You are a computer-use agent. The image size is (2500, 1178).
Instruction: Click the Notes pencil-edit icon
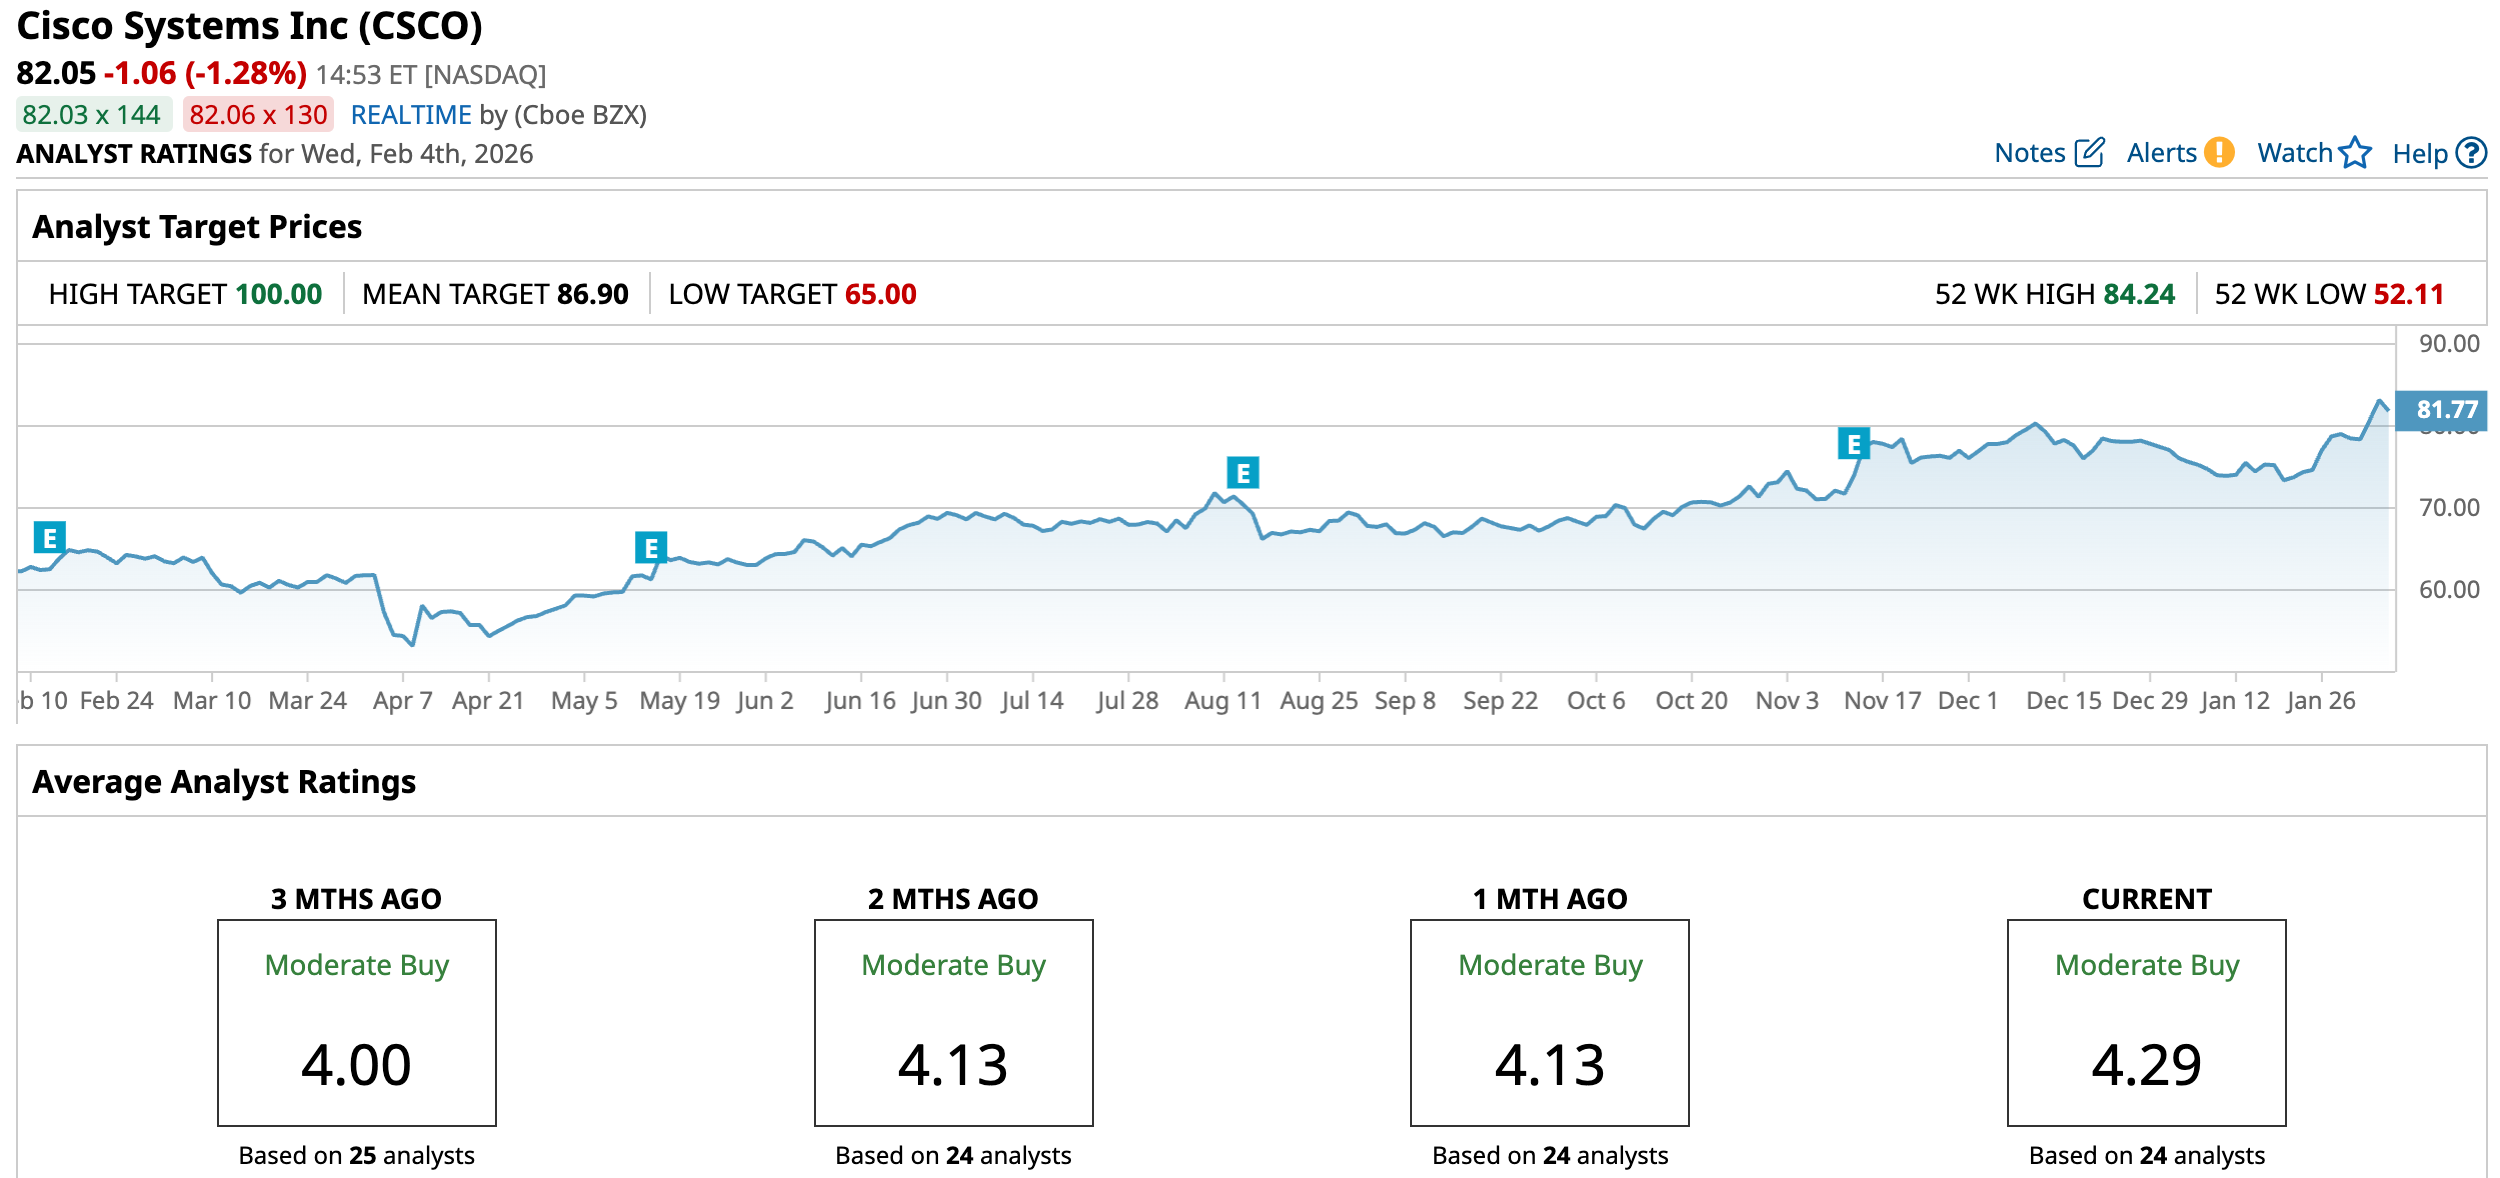point(2089,153)
